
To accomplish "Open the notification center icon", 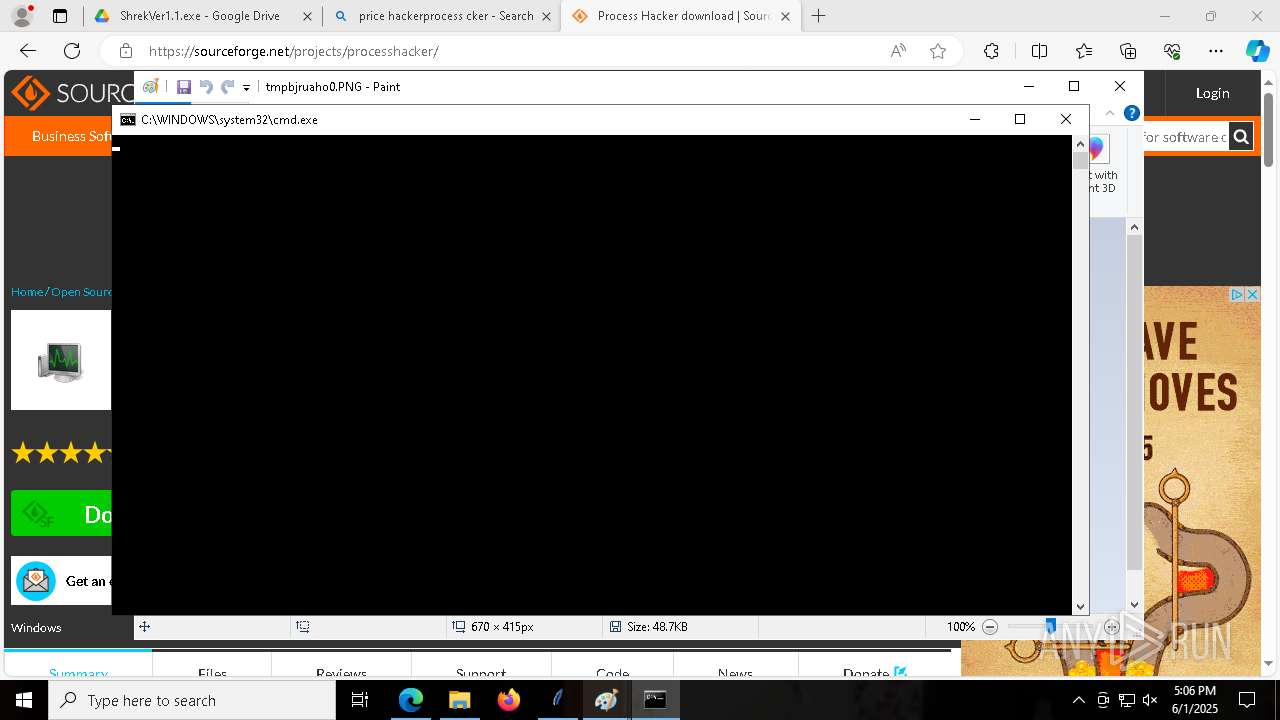I will coord(1247,700).
